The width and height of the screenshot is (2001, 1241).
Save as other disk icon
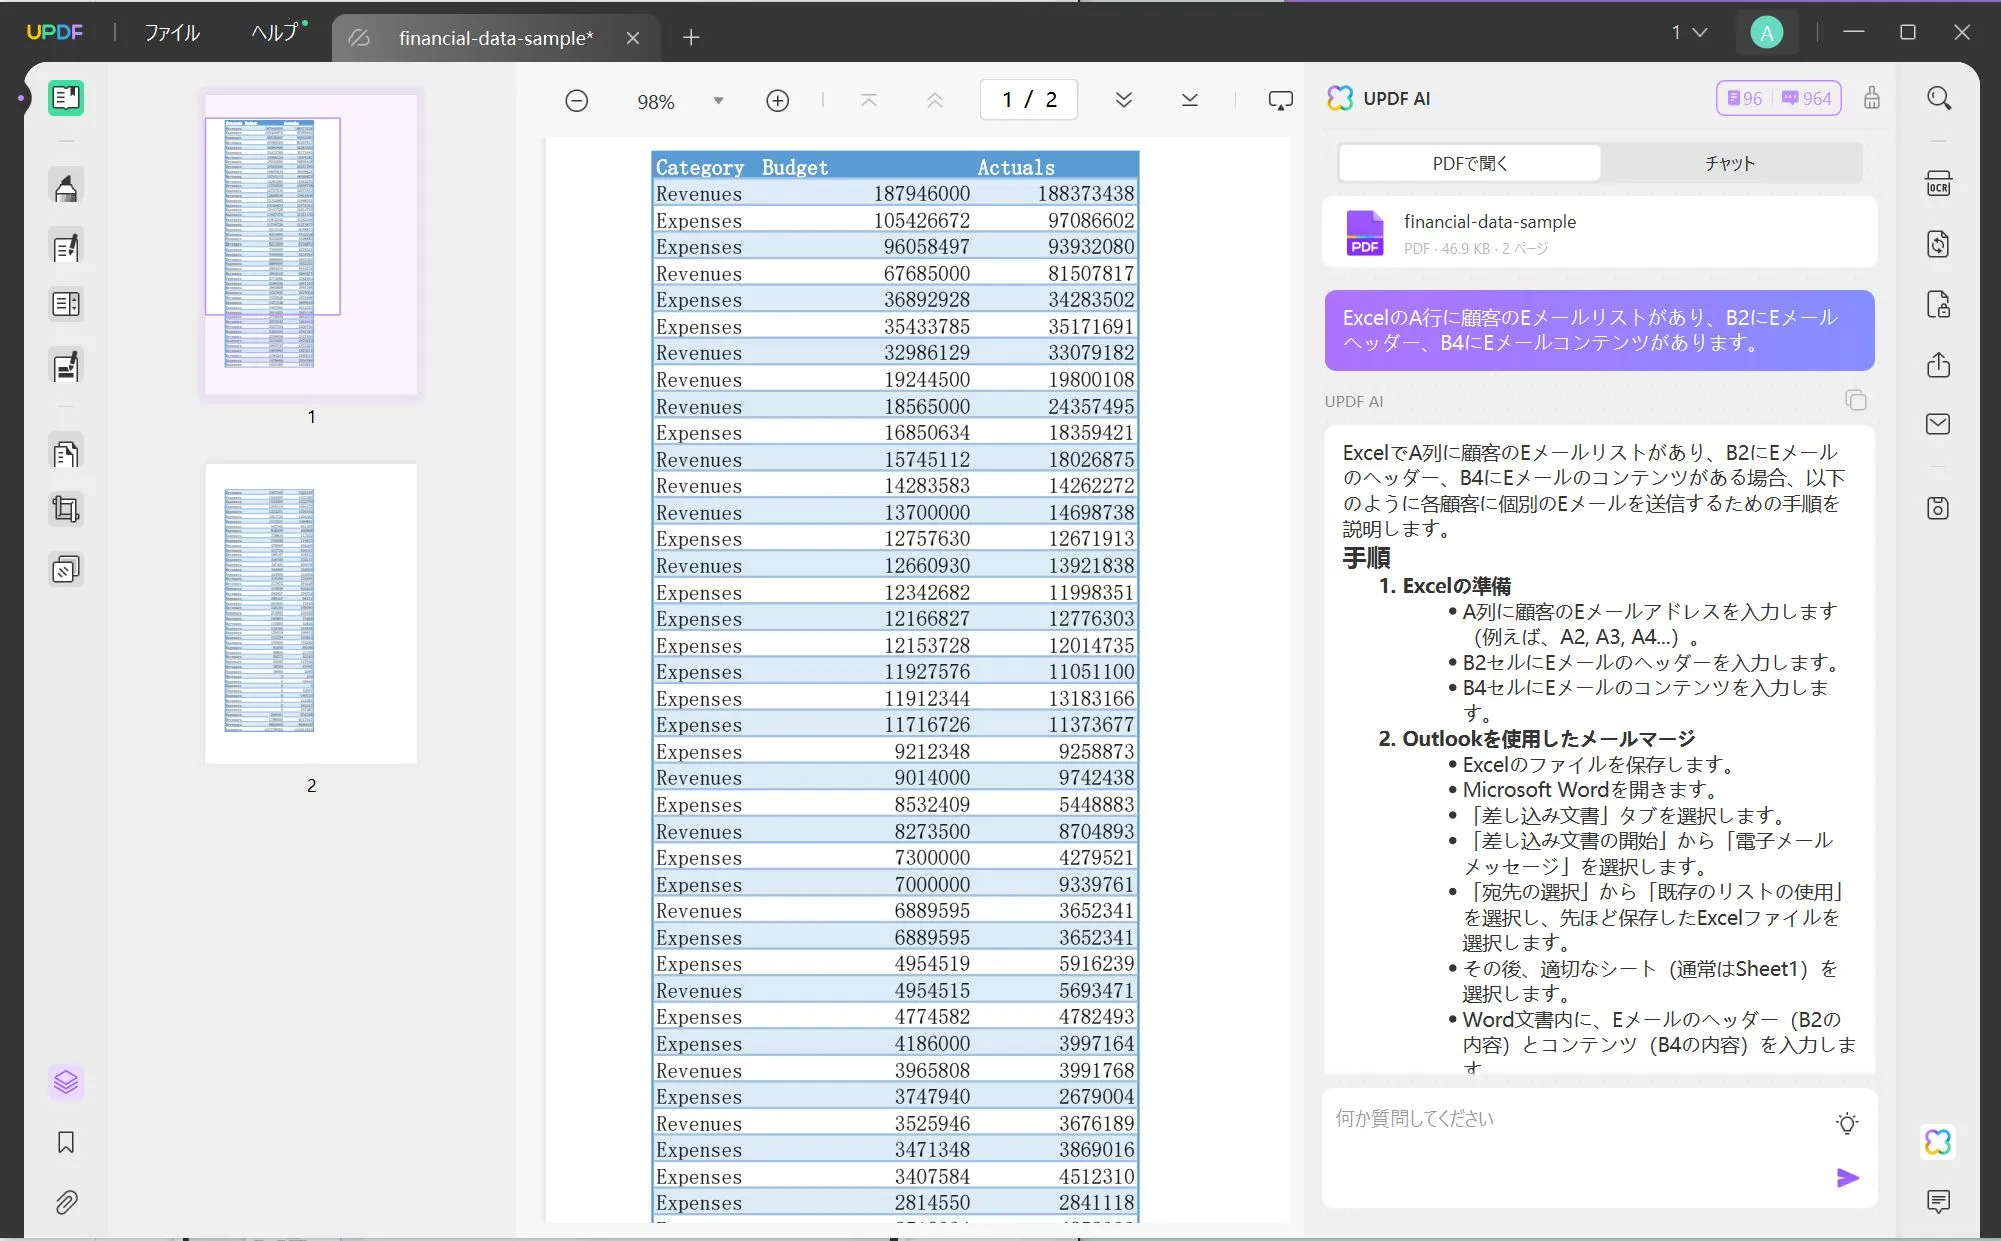click(x=1938, y=508)
